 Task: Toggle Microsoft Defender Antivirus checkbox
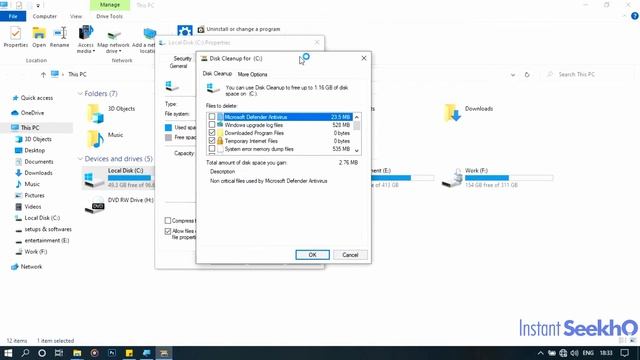click(212, 117)
